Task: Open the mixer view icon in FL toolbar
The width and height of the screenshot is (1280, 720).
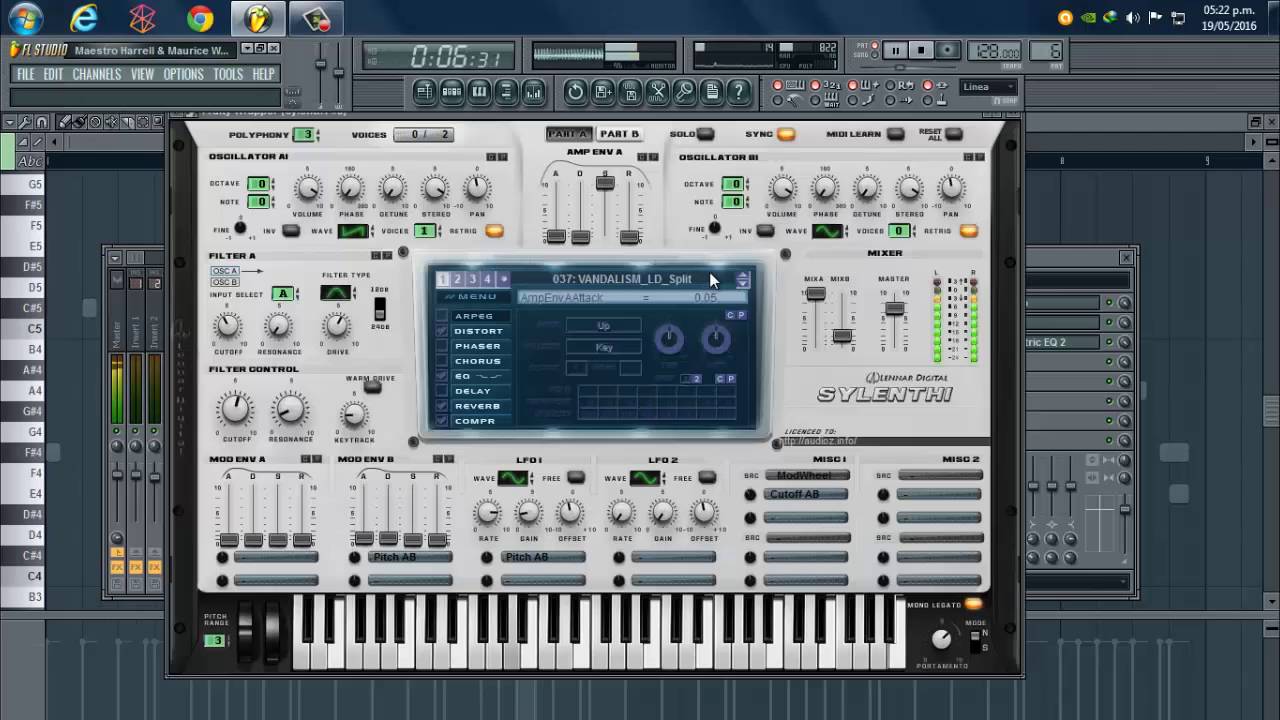Action: click(533, 92)
